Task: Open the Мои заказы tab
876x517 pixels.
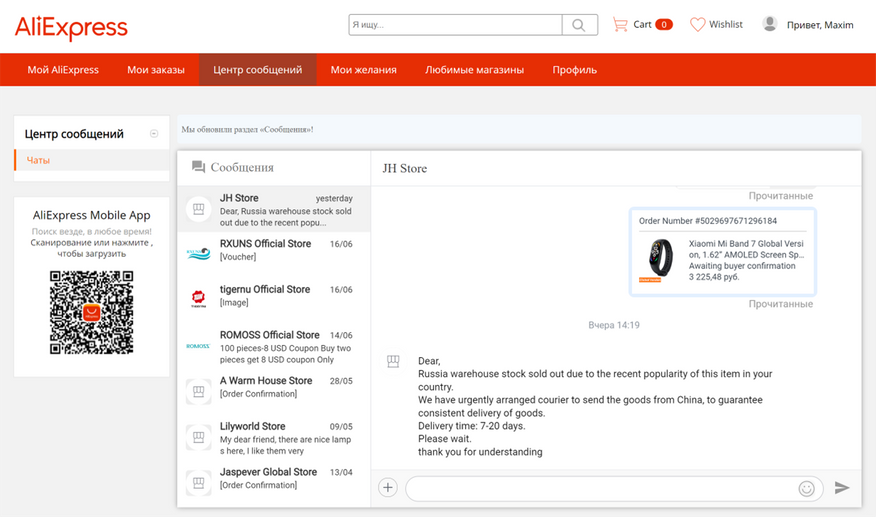Action: tap(156, 70)
